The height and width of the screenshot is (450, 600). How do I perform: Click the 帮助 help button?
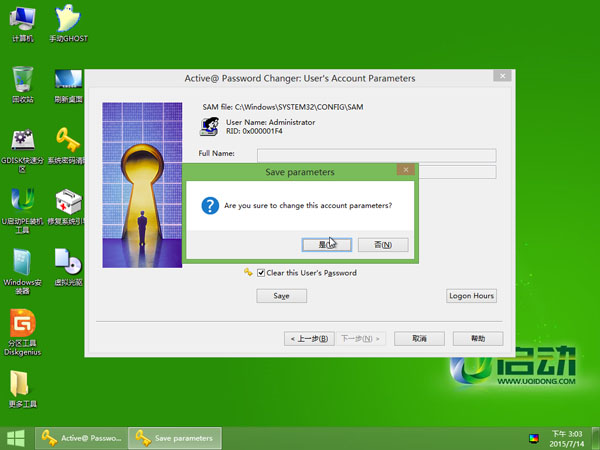[x=478, y=339]
